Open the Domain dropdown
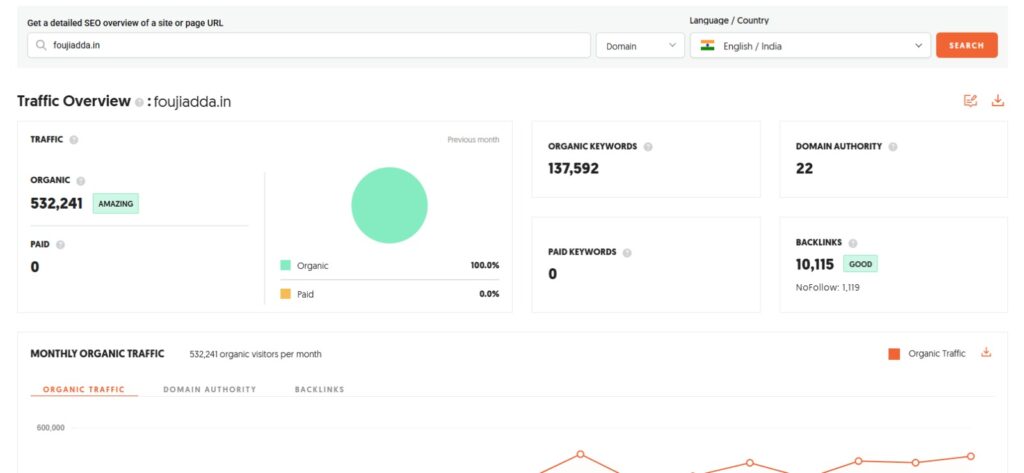This screenshot has width=1024, height=473. [640, 46]
